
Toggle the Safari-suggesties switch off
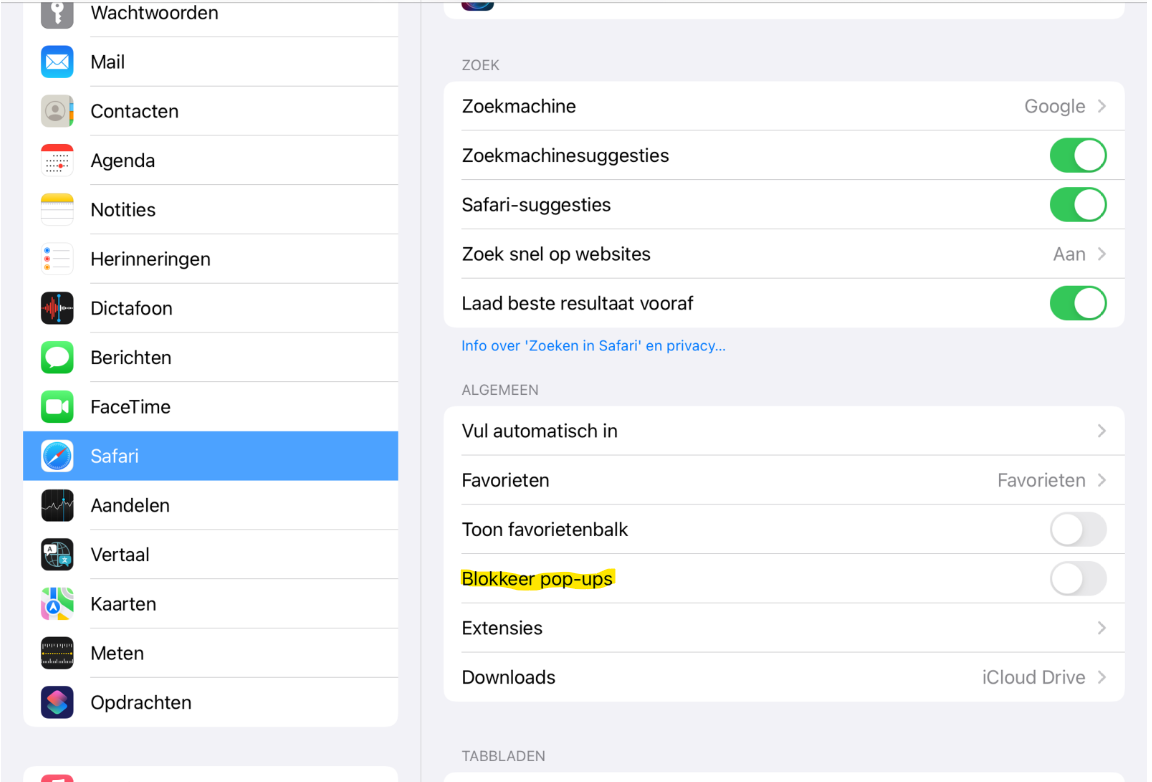(x=1078, y=205)
